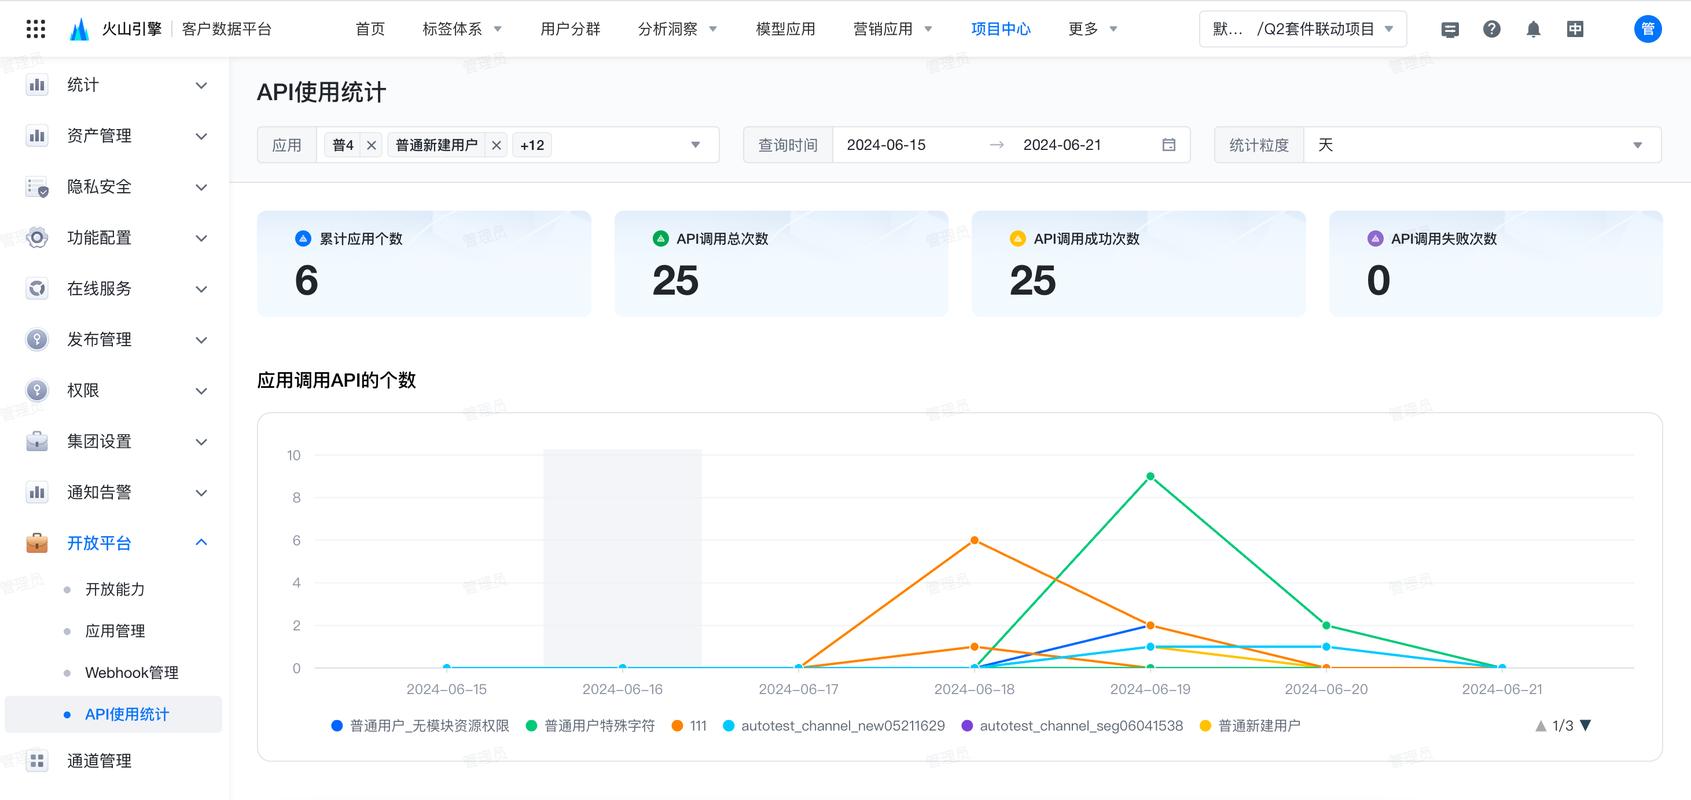
Task: Open the 应用 multi-select dropdown arrow
Action: pyautogui.click(x=695, y=145)
